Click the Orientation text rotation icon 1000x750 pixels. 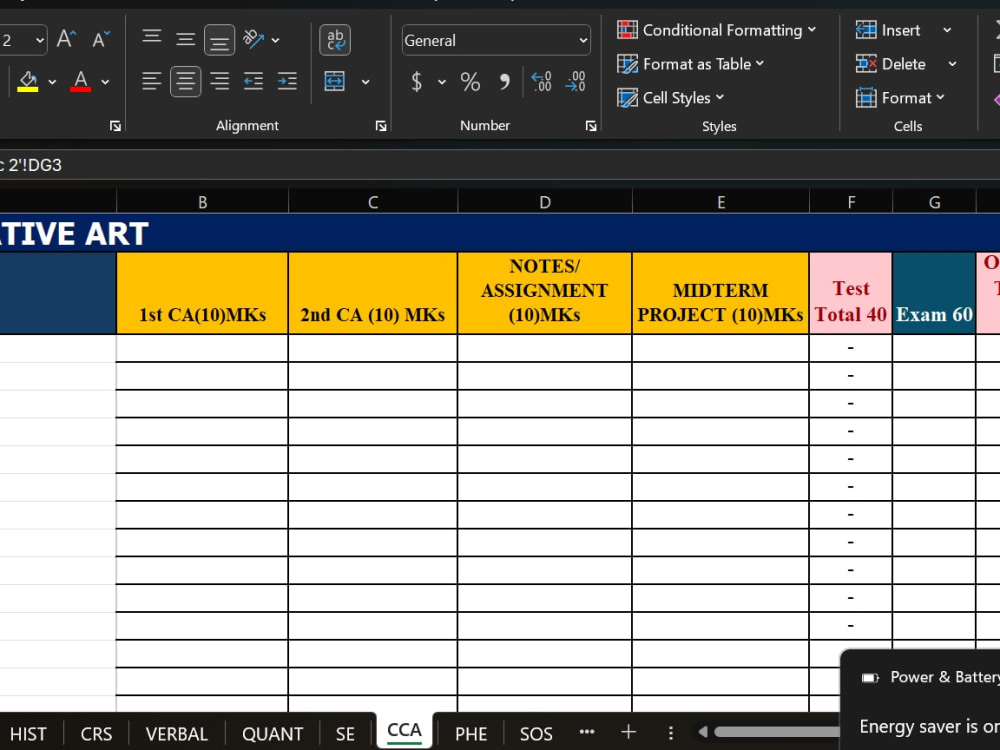(253, 40)
